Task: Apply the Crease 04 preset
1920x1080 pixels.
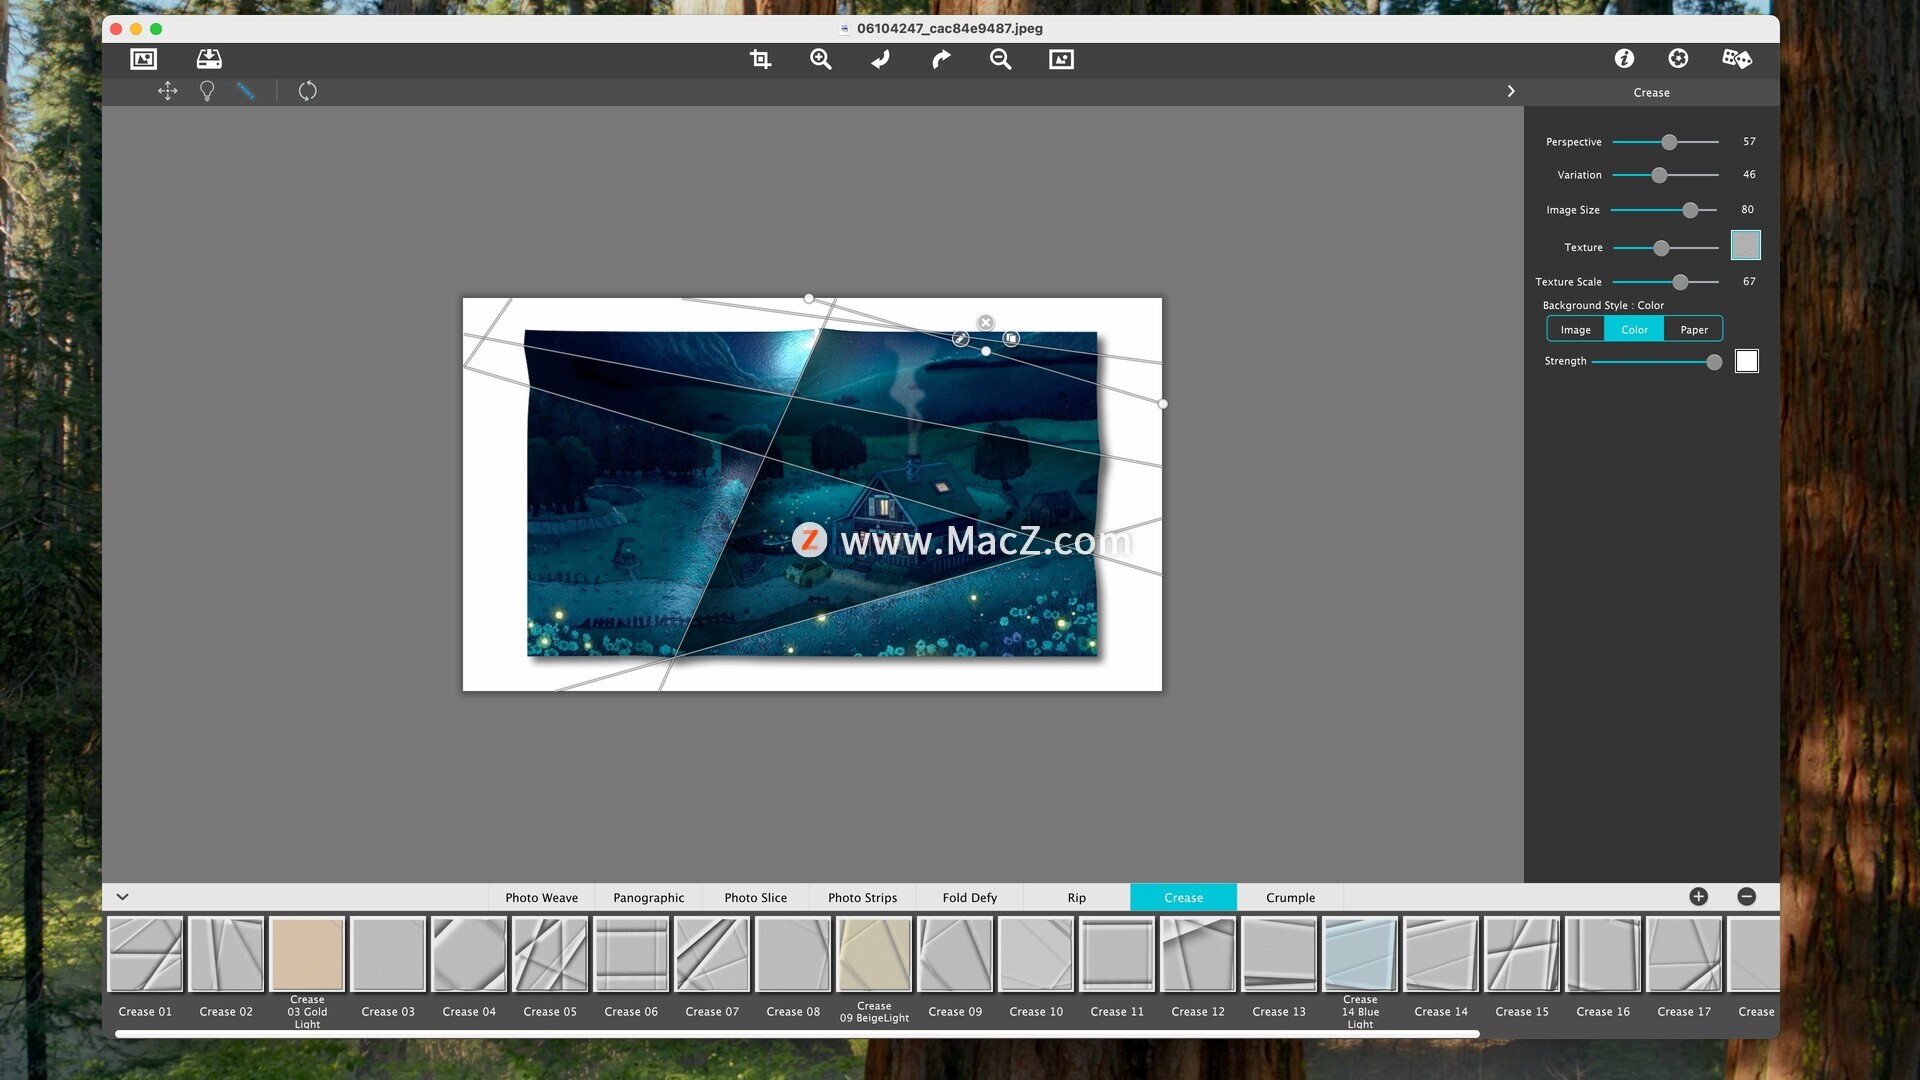Action: 469,954
